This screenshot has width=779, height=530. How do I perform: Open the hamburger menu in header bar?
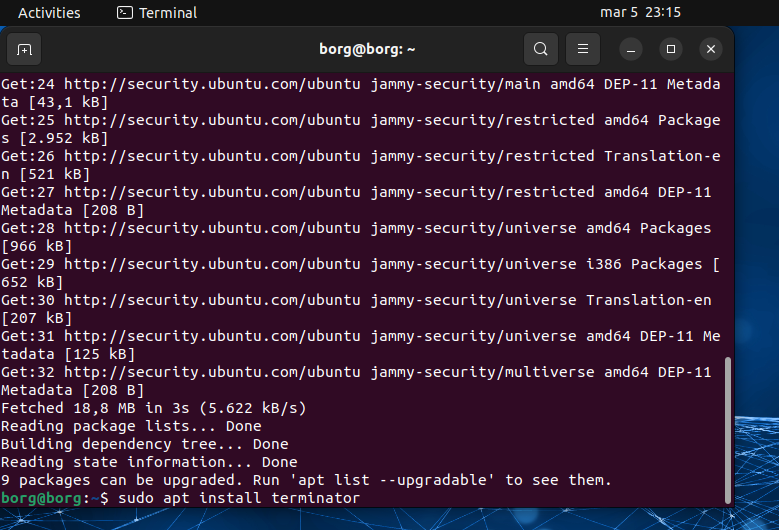click(x=583, y=49)
